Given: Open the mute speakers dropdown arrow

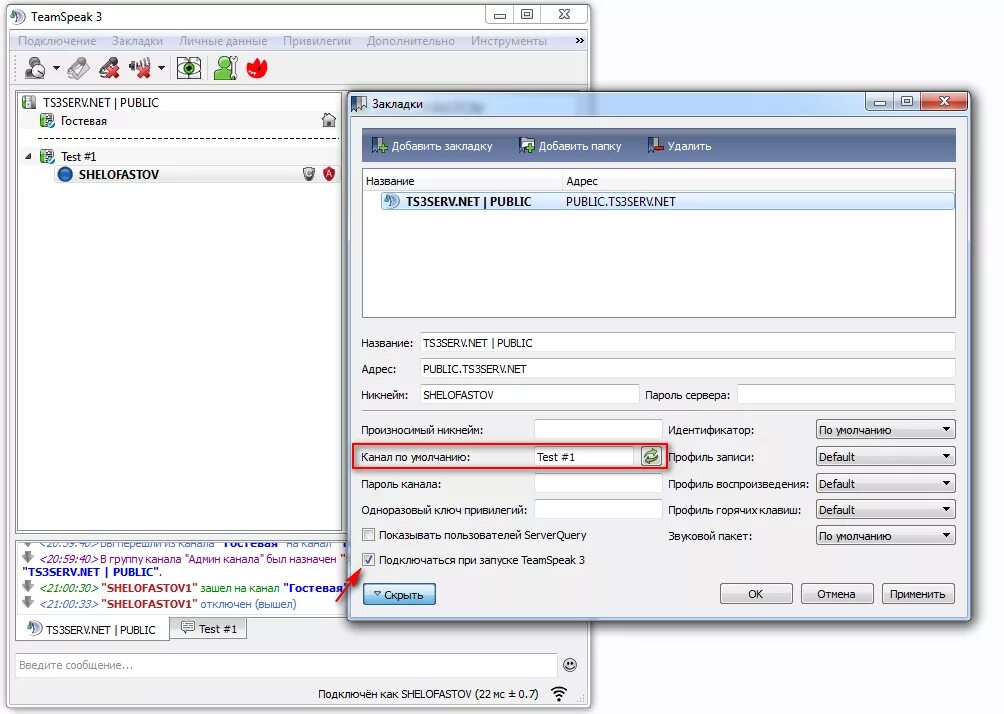Looking at the screenshot, I should 161,68.
